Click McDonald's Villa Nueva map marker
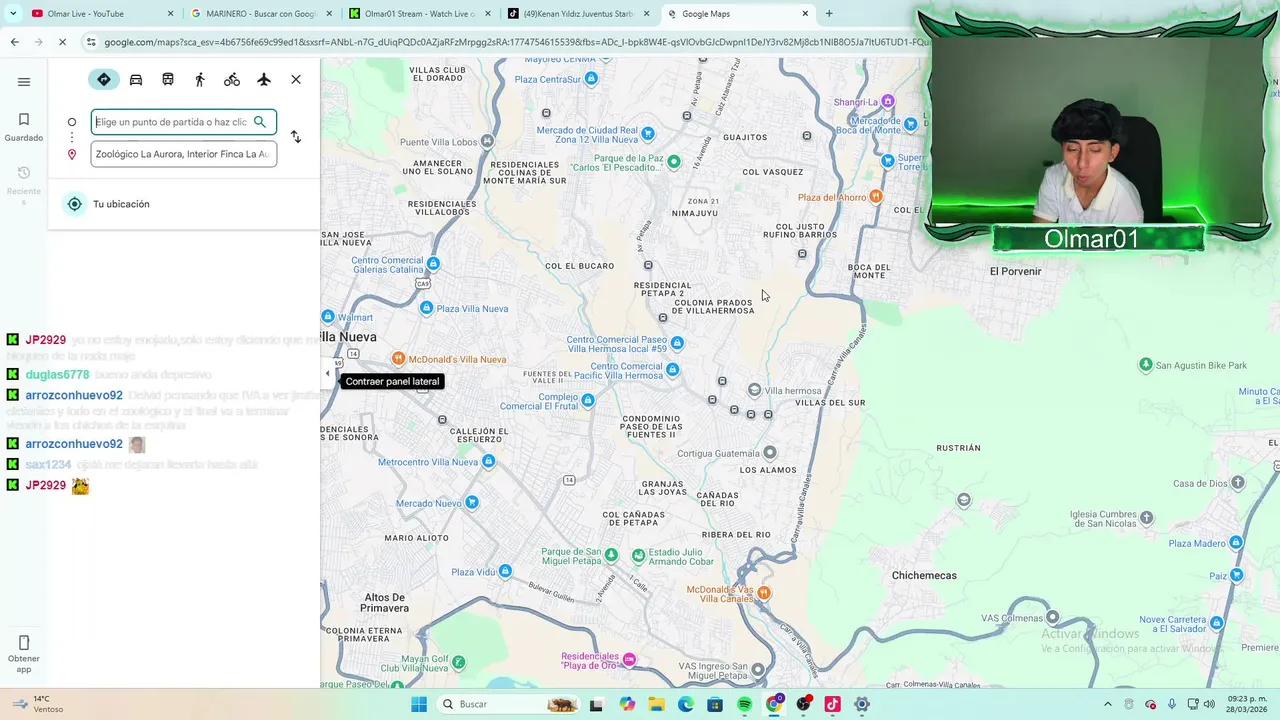Image resolution: width=1280 pixels, height=720 pixels. (x=399, y=359)
